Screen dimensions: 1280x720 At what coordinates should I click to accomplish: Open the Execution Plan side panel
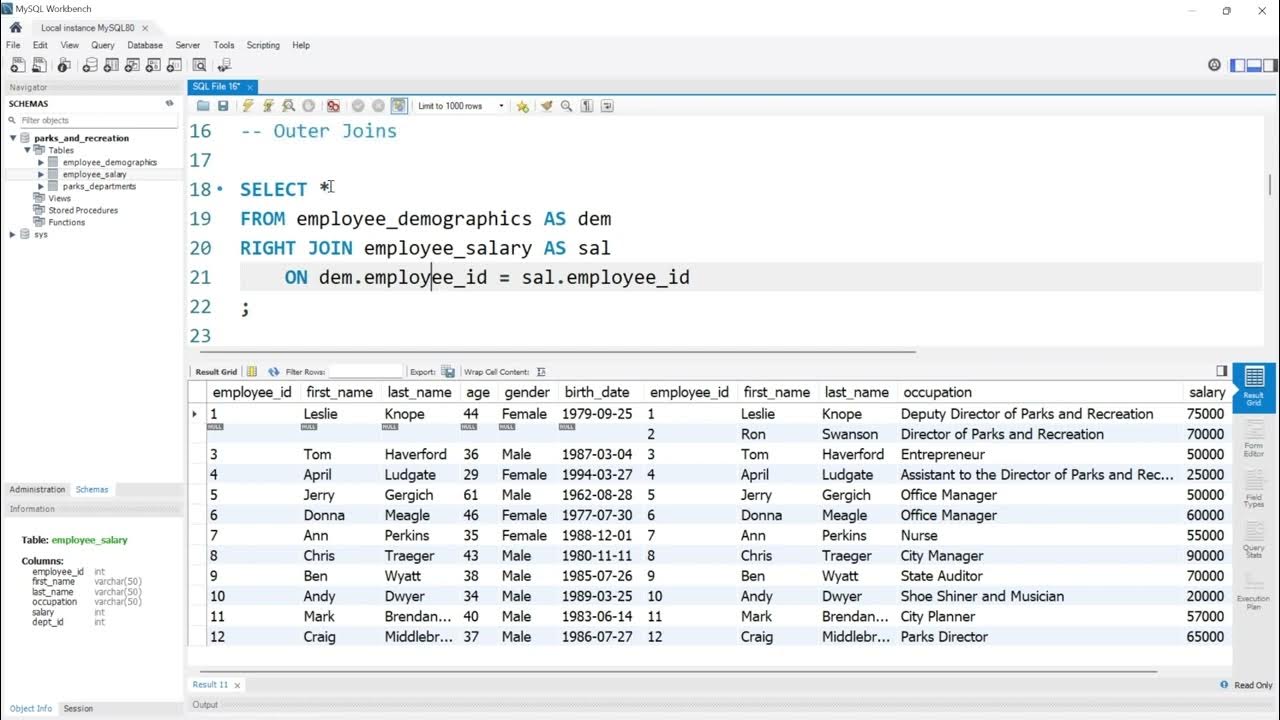point(1254,592)
